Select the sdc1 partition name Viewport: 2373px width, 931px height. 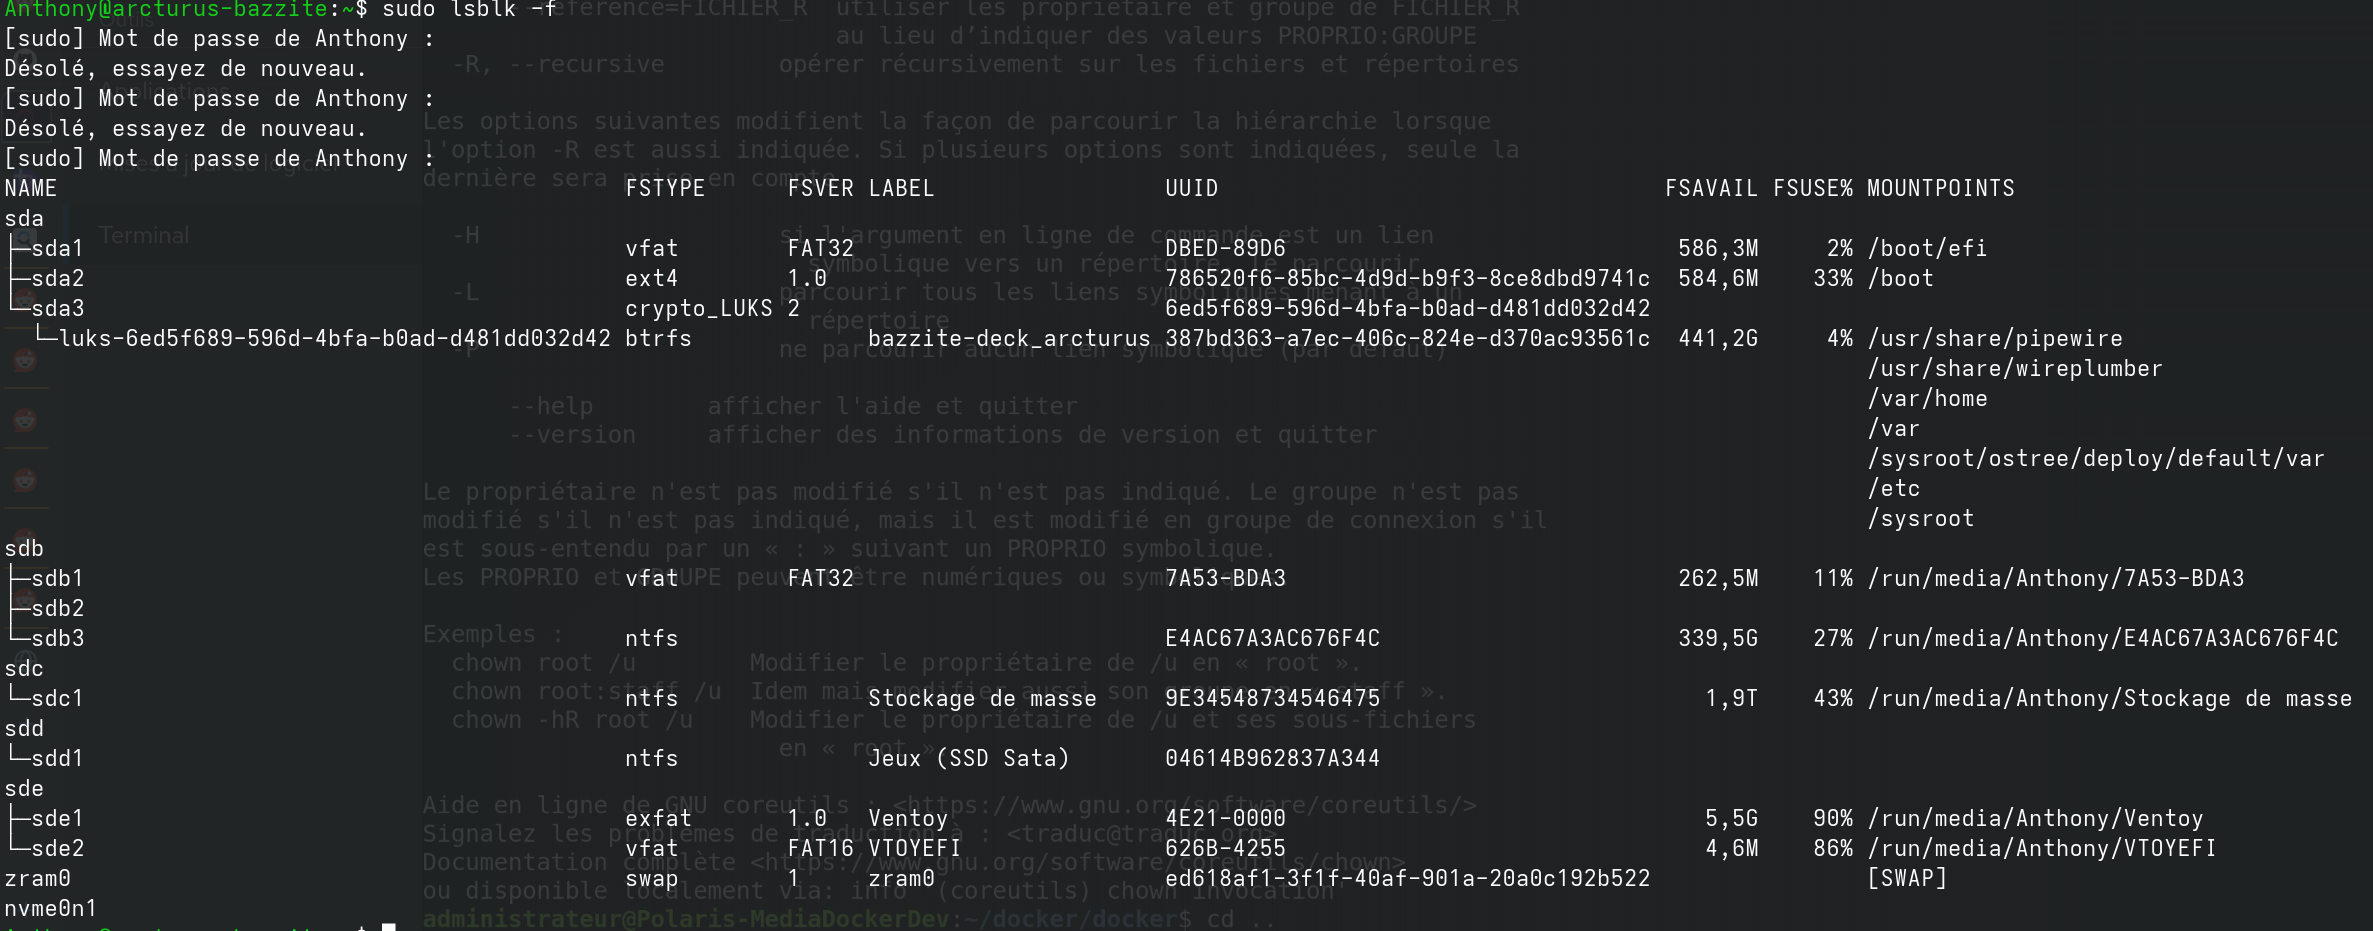coord(57,698)
